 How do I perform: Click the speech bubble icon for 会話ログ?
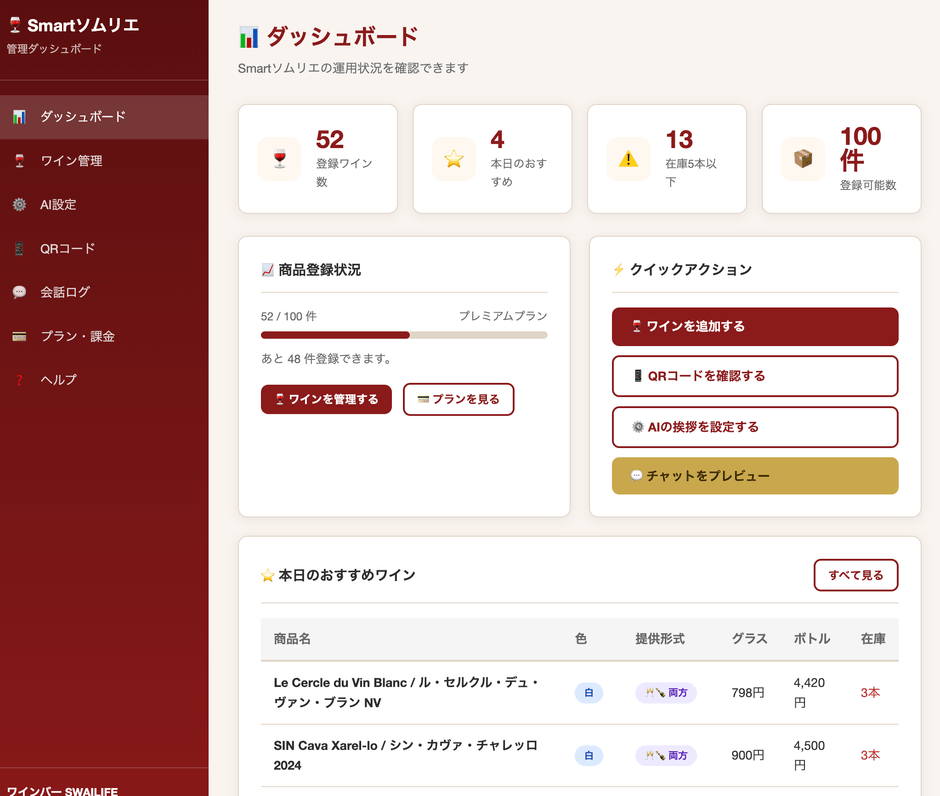coord(19,292)
